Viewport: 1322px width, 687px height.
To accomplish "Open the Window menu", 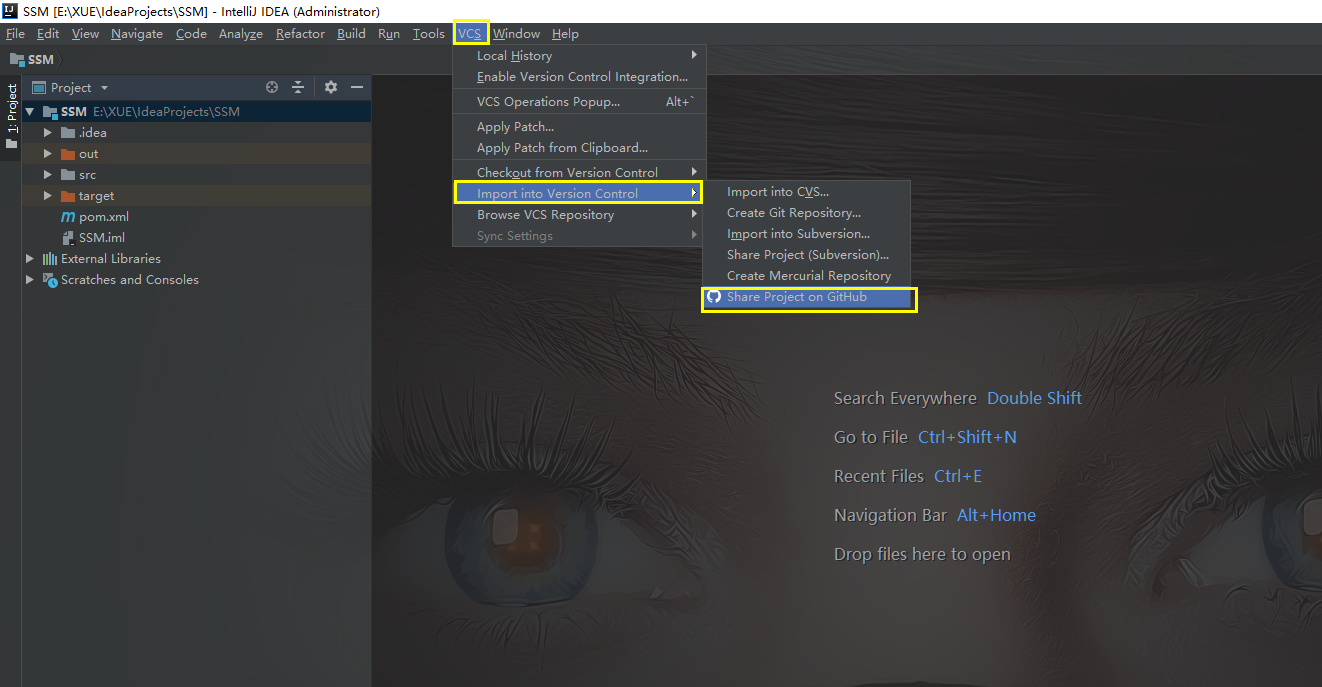I will (516, 34).
